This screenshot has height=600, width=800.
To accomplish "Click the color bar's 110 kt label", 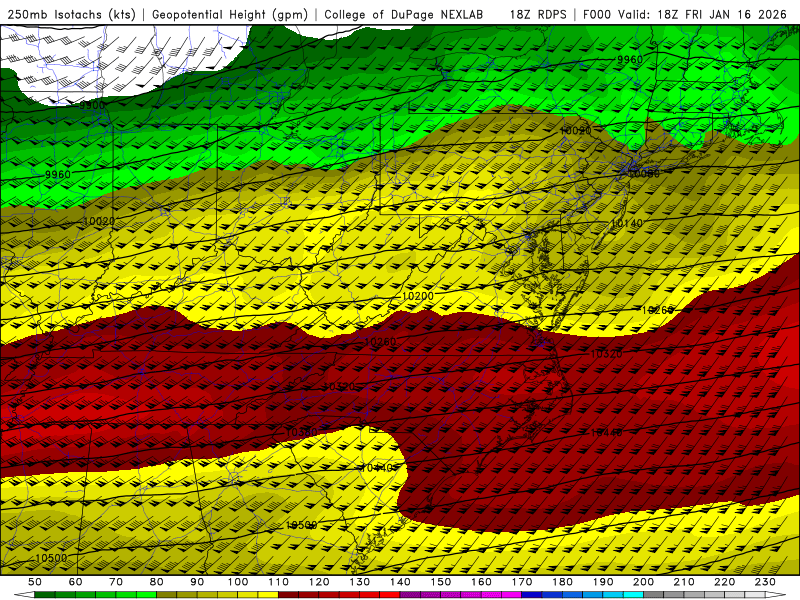I will (278, 582).
